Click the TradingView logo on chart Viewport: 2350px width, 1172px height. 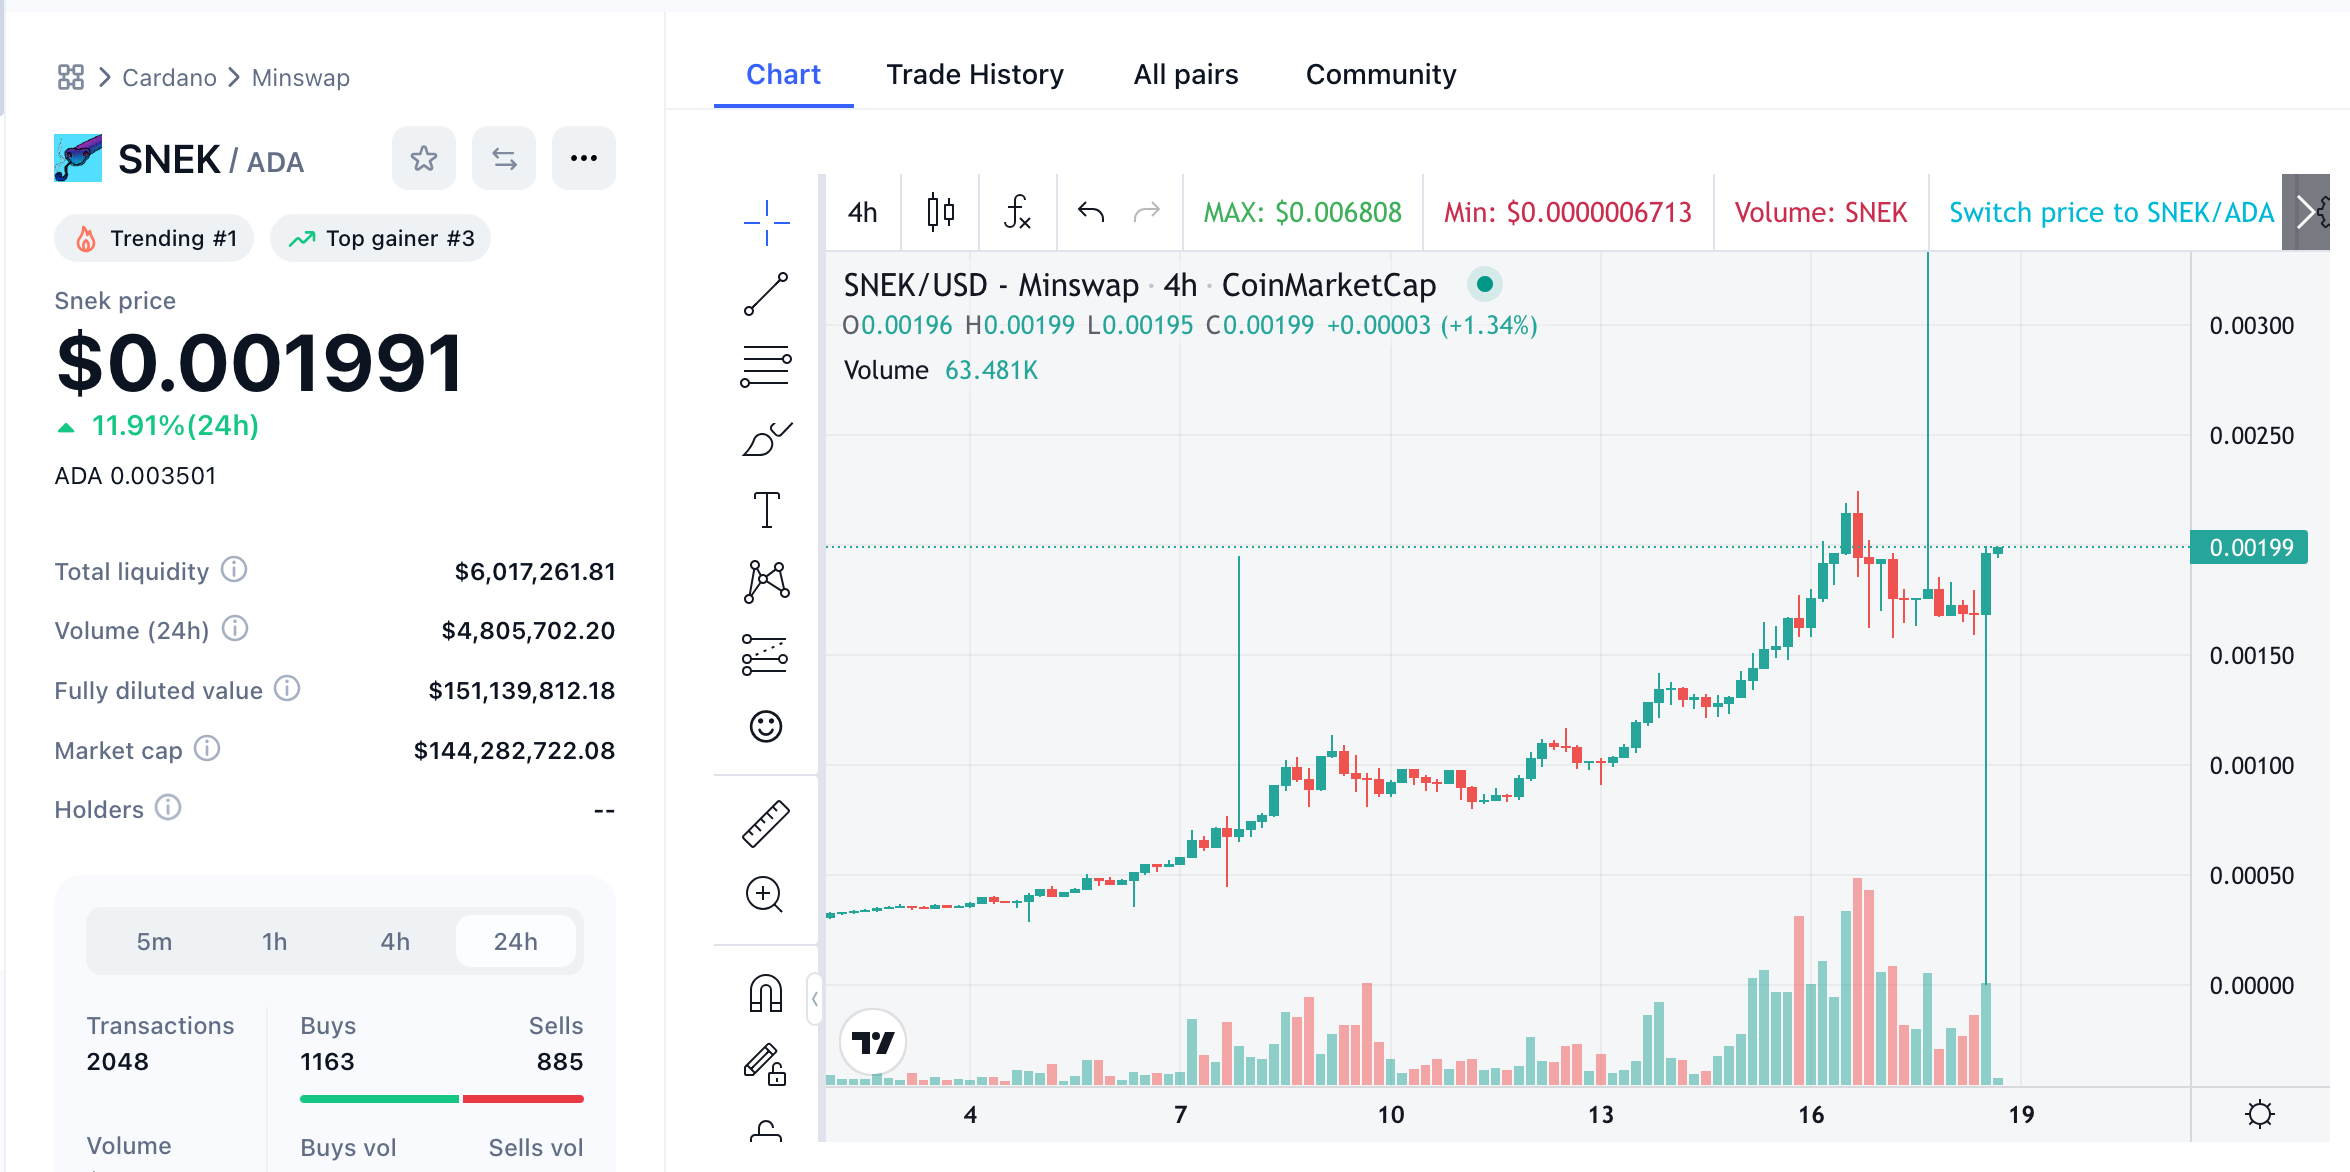pos(873,1042)
